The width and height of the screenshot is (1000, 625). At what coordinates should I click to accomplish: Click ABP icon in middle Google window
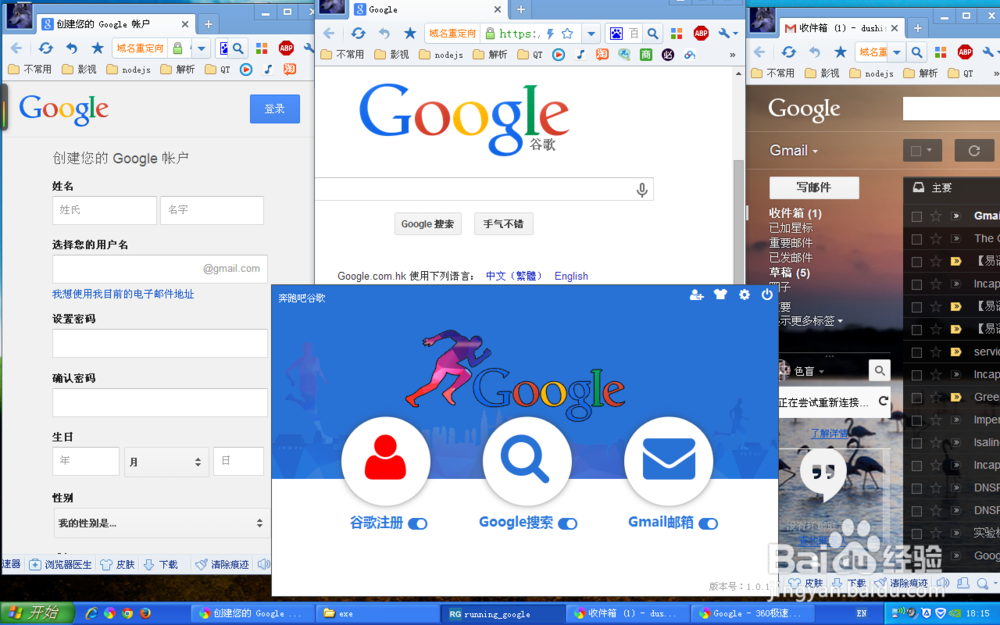pos(700,33)
